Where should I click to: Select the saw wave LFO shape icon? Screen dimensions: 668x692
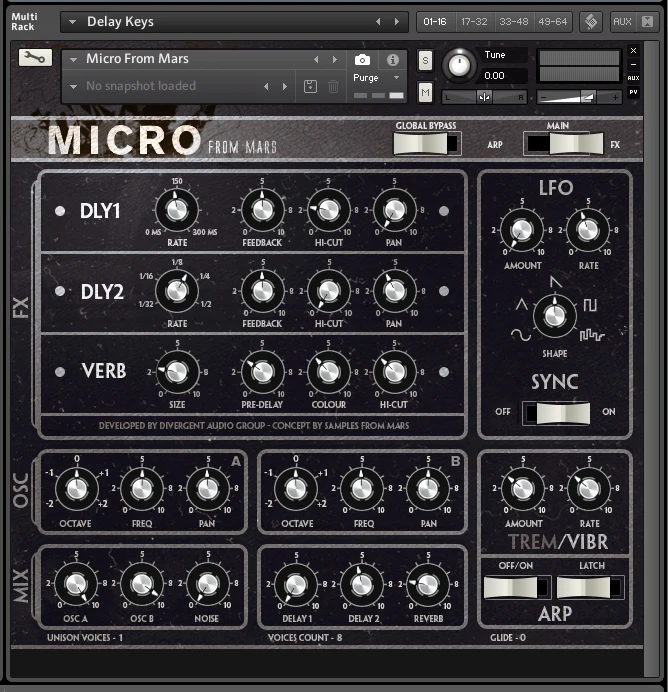[556, 282]
